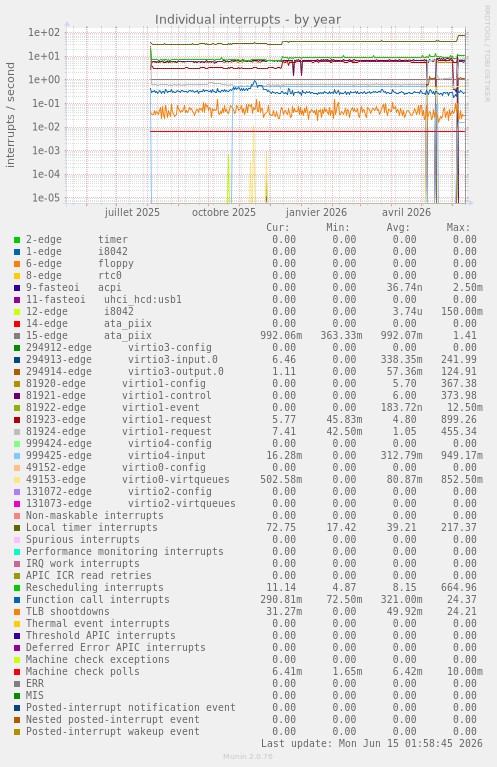The width and height of the screenshot is (497, 767).
Task: Click the swatch beside 12-edge i8042
Action: 17,312
